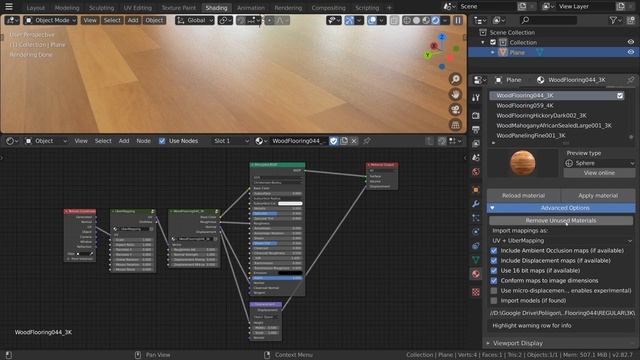Open the Object Constraints properties tab
Viewport: 640px width, 360px height.
tap(476, 246)
